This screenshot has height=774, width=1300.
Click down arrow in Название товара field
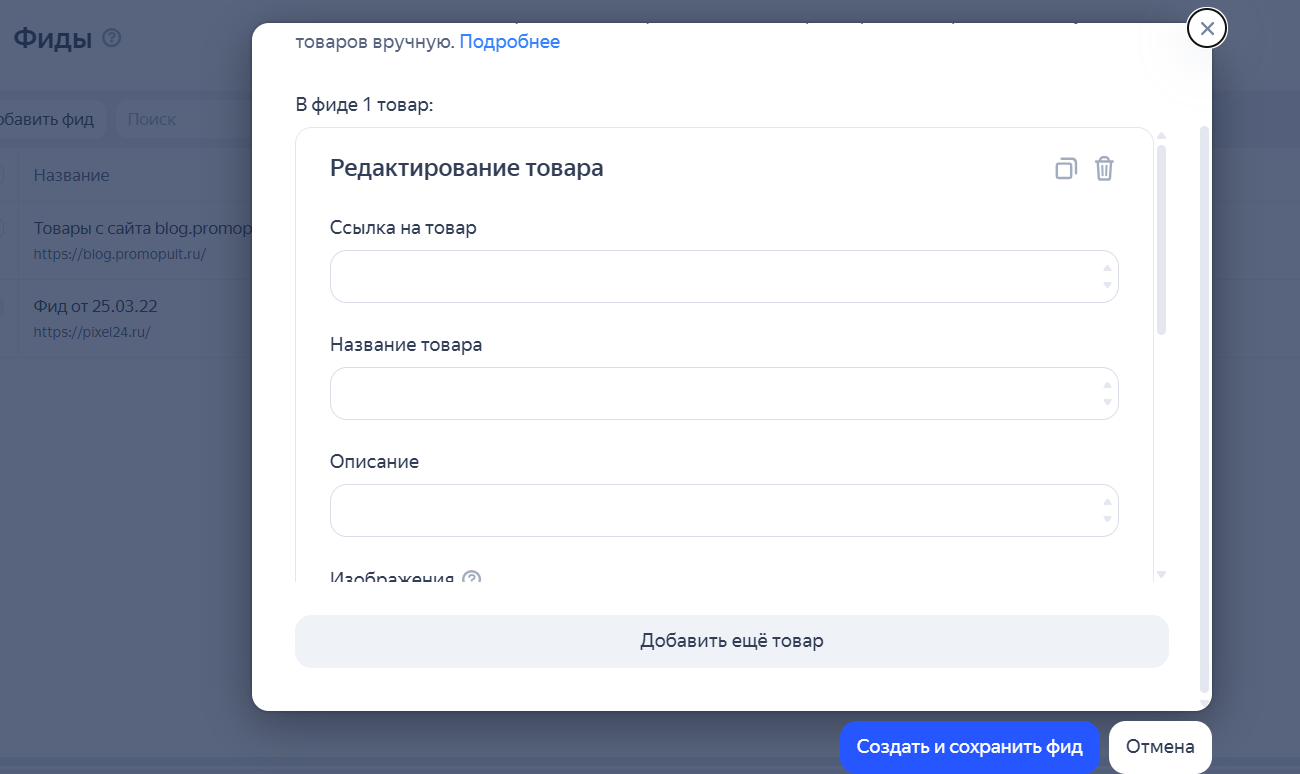(1107, 402)
